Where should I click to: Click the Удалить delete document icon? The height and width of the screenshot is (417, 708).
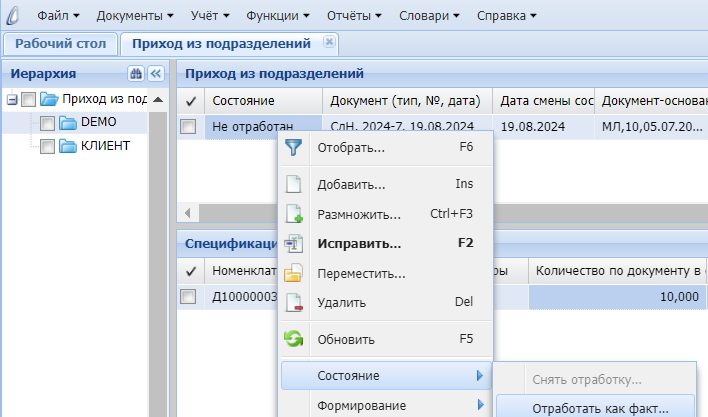[x=293, y=302]
